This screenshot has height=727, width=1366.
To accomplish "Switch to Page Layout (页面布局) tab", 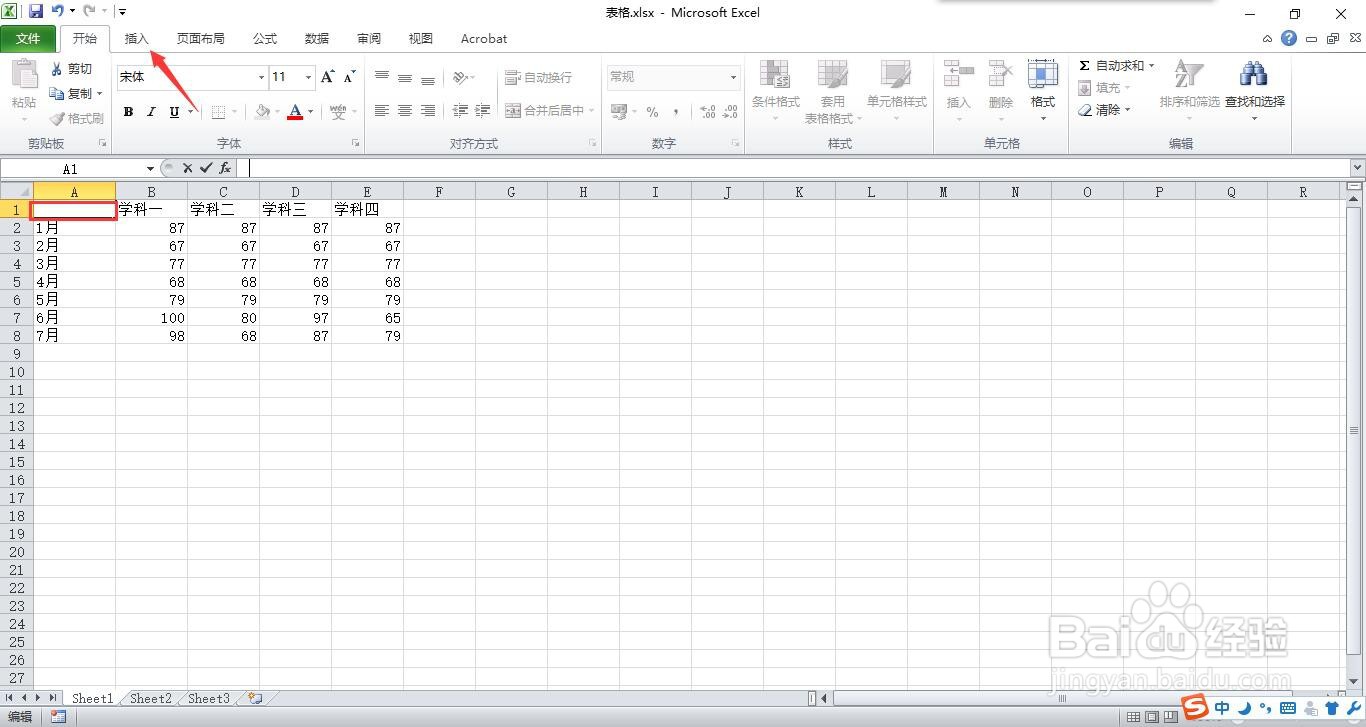I will point(201,39).
